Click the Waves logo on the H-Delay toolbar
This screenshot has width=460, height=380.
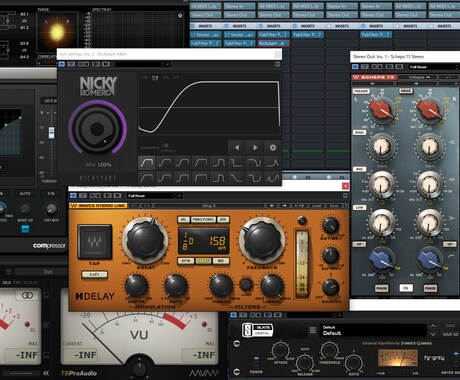point(74,206)
